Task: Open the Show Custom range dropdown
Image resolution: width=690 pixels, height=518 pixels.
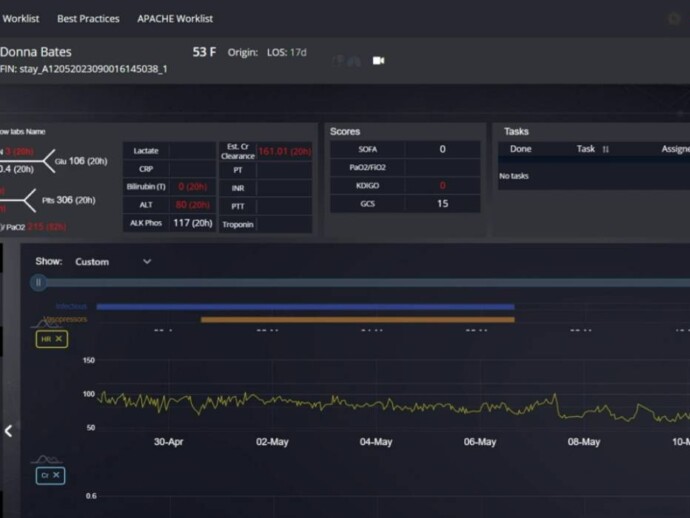Action: tap(113, 262)
